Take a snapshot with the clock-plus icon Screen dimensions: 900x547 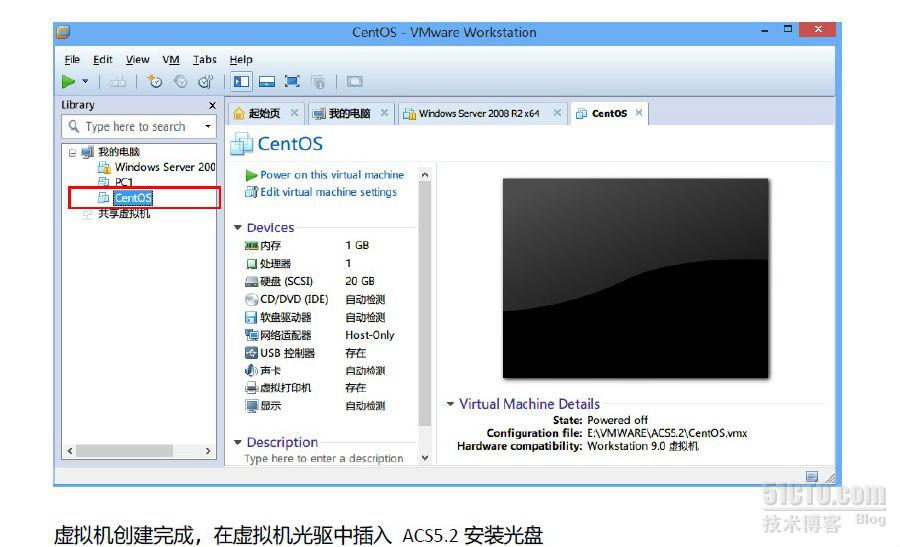154,82
